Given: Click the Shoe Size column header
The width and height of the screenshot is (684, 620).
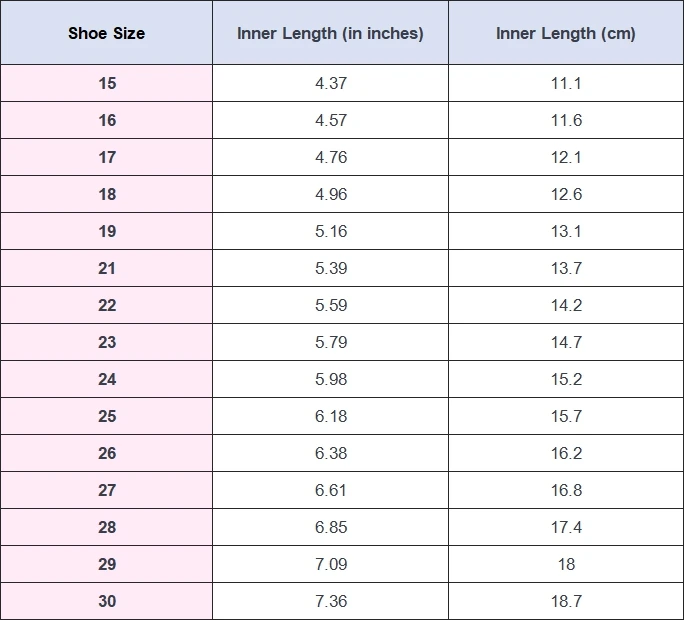Looking at the screenshot, I should click(106, 33).
